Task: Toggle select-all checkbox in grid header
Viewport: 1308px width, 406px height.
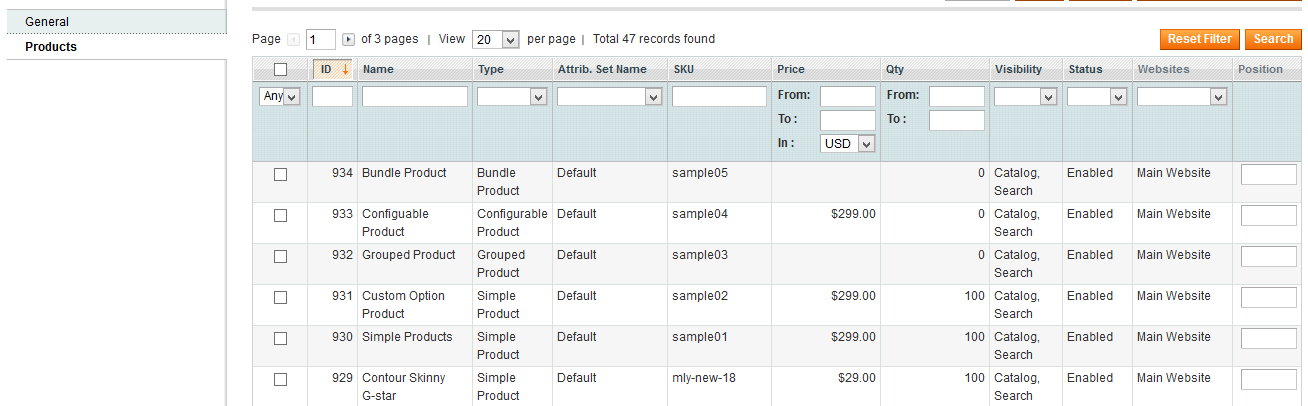Action: 280,69
